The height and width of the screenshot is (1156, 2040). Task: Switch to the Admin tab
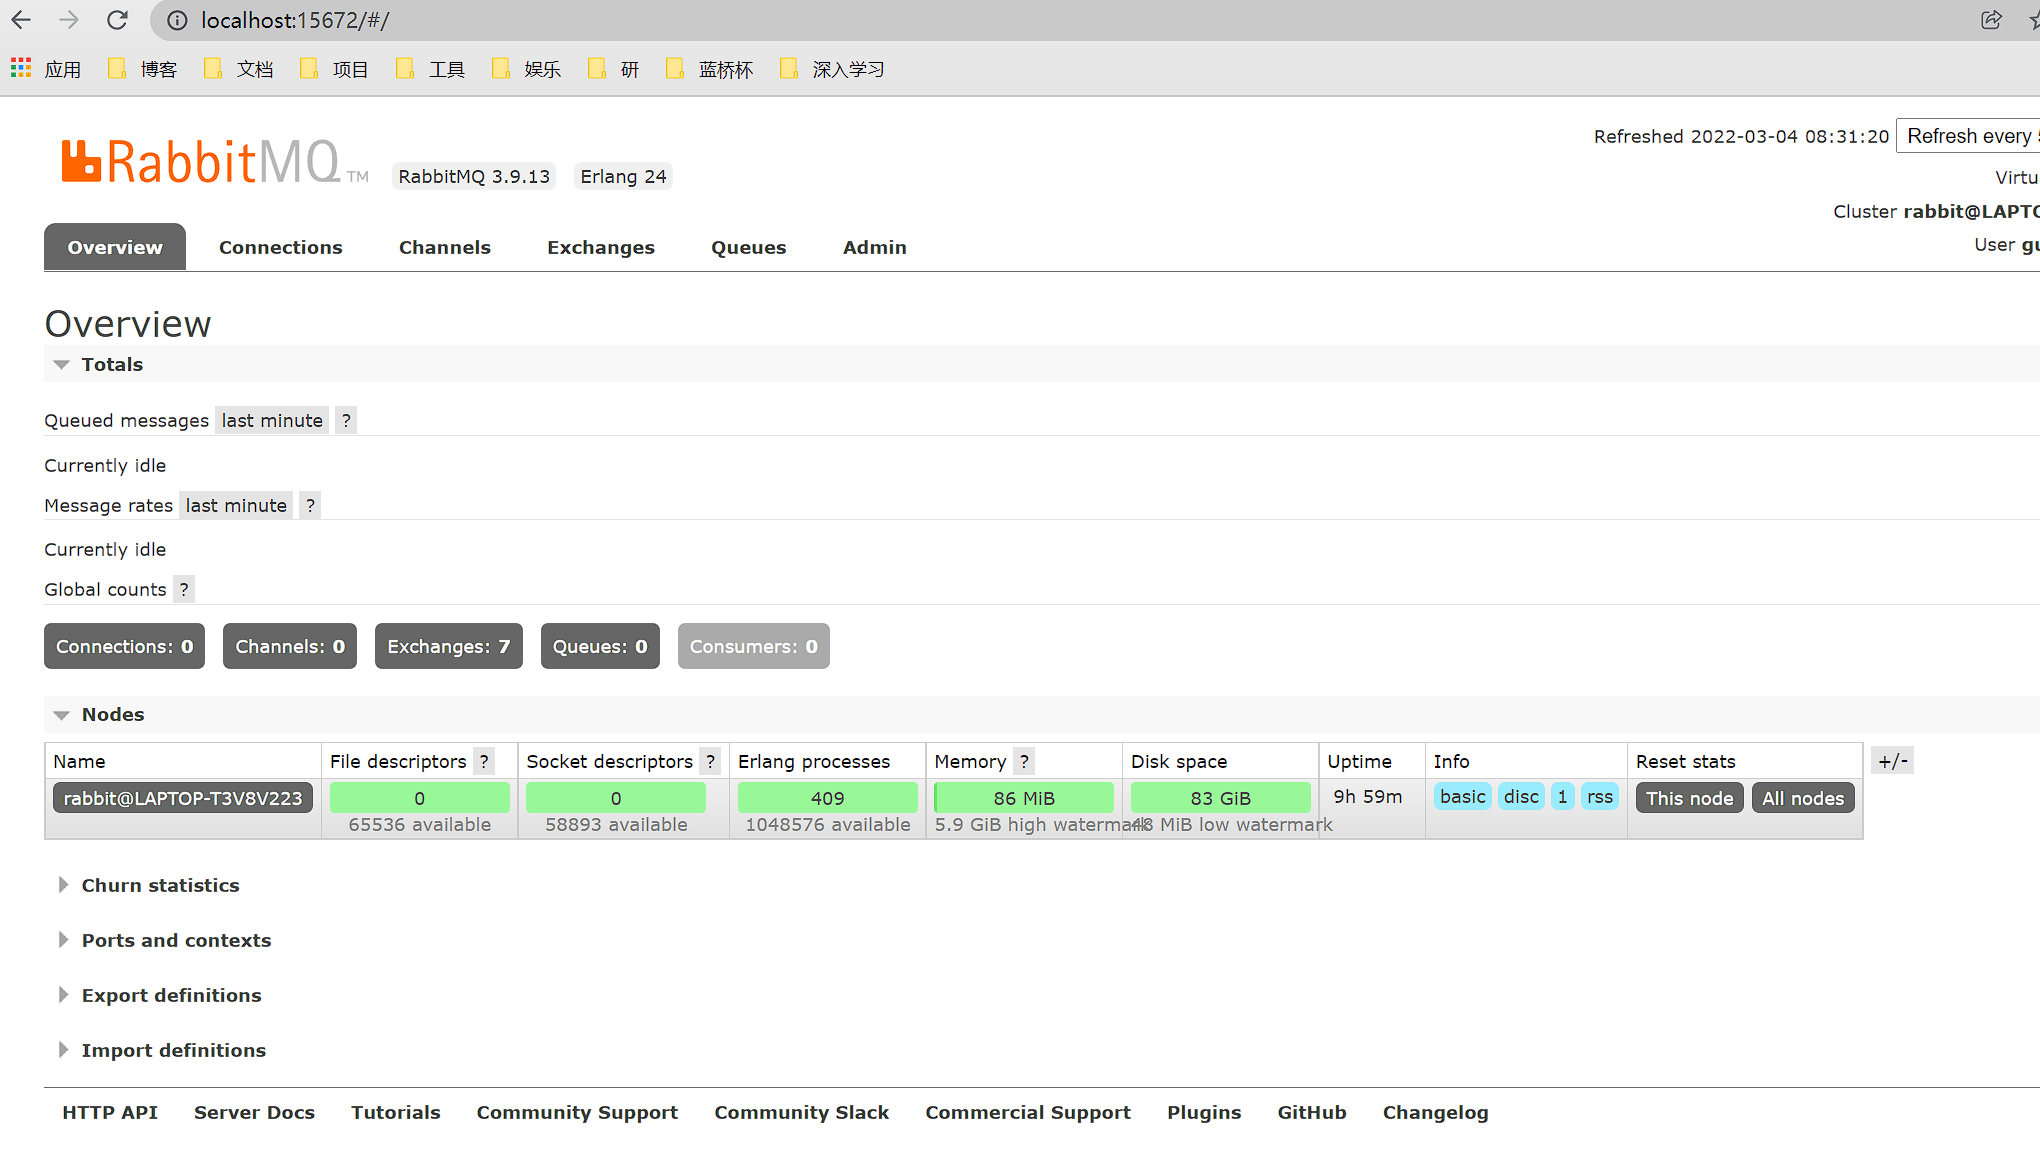(x=875, y=247)
